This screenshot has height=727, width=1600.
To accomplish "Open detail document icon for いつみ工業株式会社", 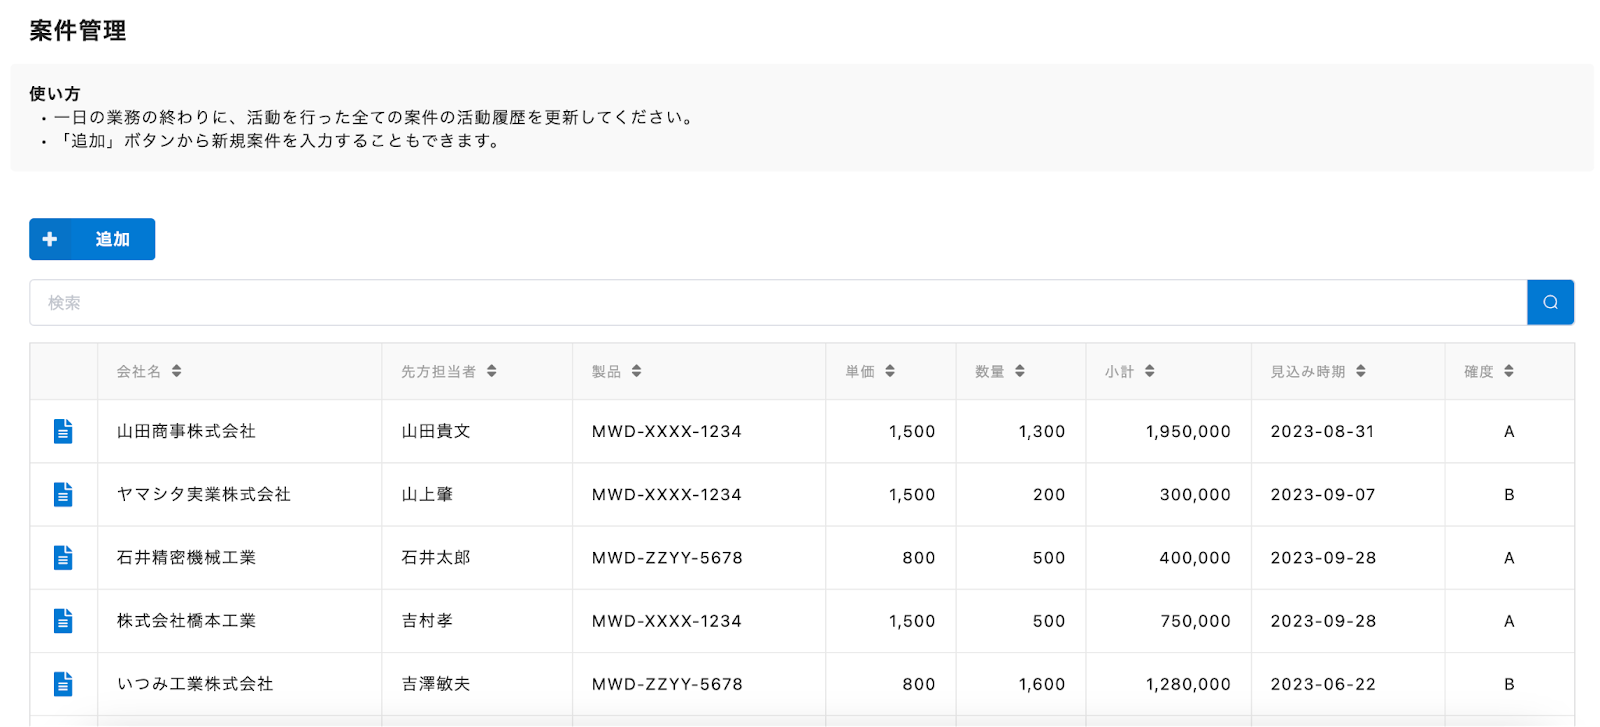I will (x=63, y=683).
